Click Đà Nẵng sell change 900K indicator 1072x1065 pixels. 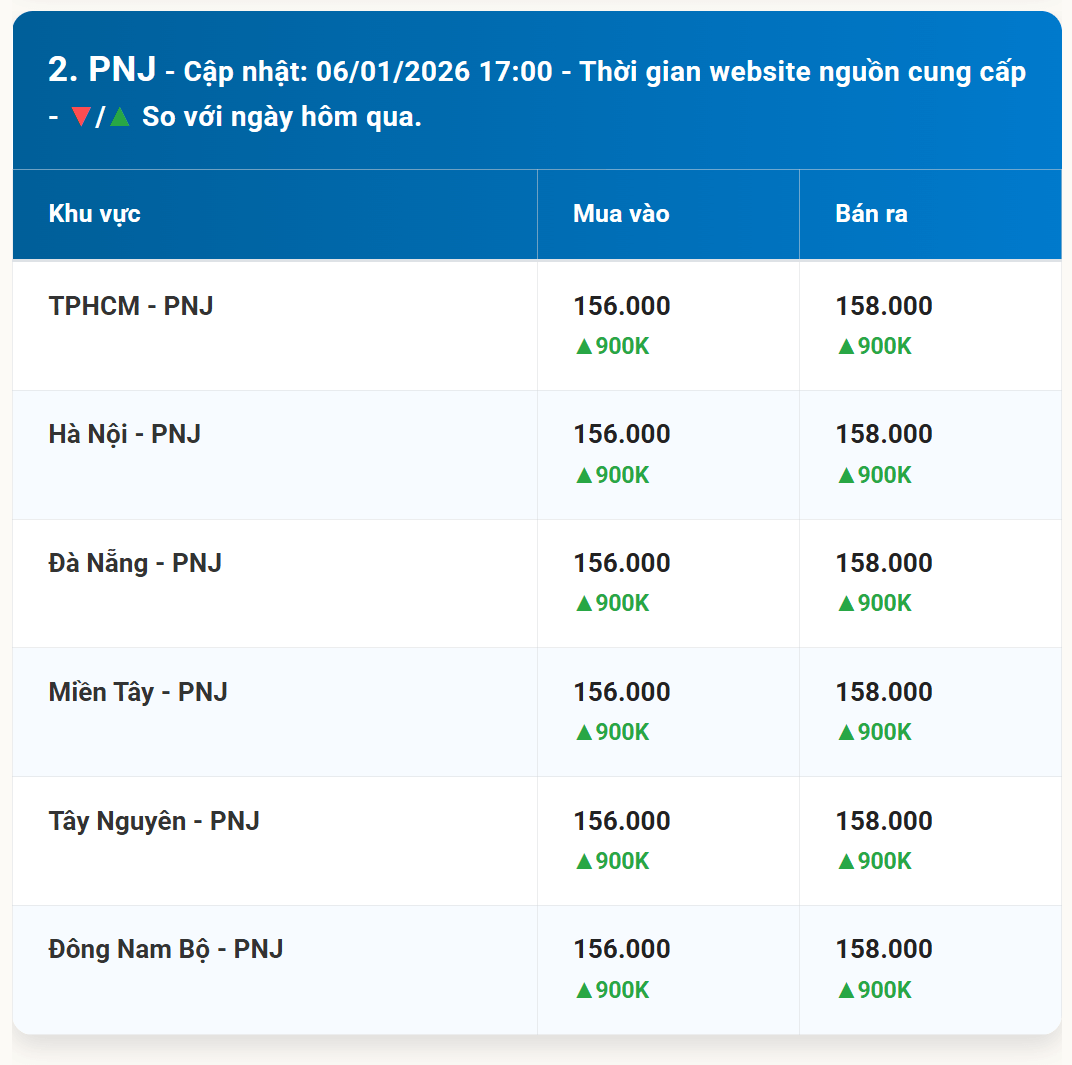click(875, 603)
